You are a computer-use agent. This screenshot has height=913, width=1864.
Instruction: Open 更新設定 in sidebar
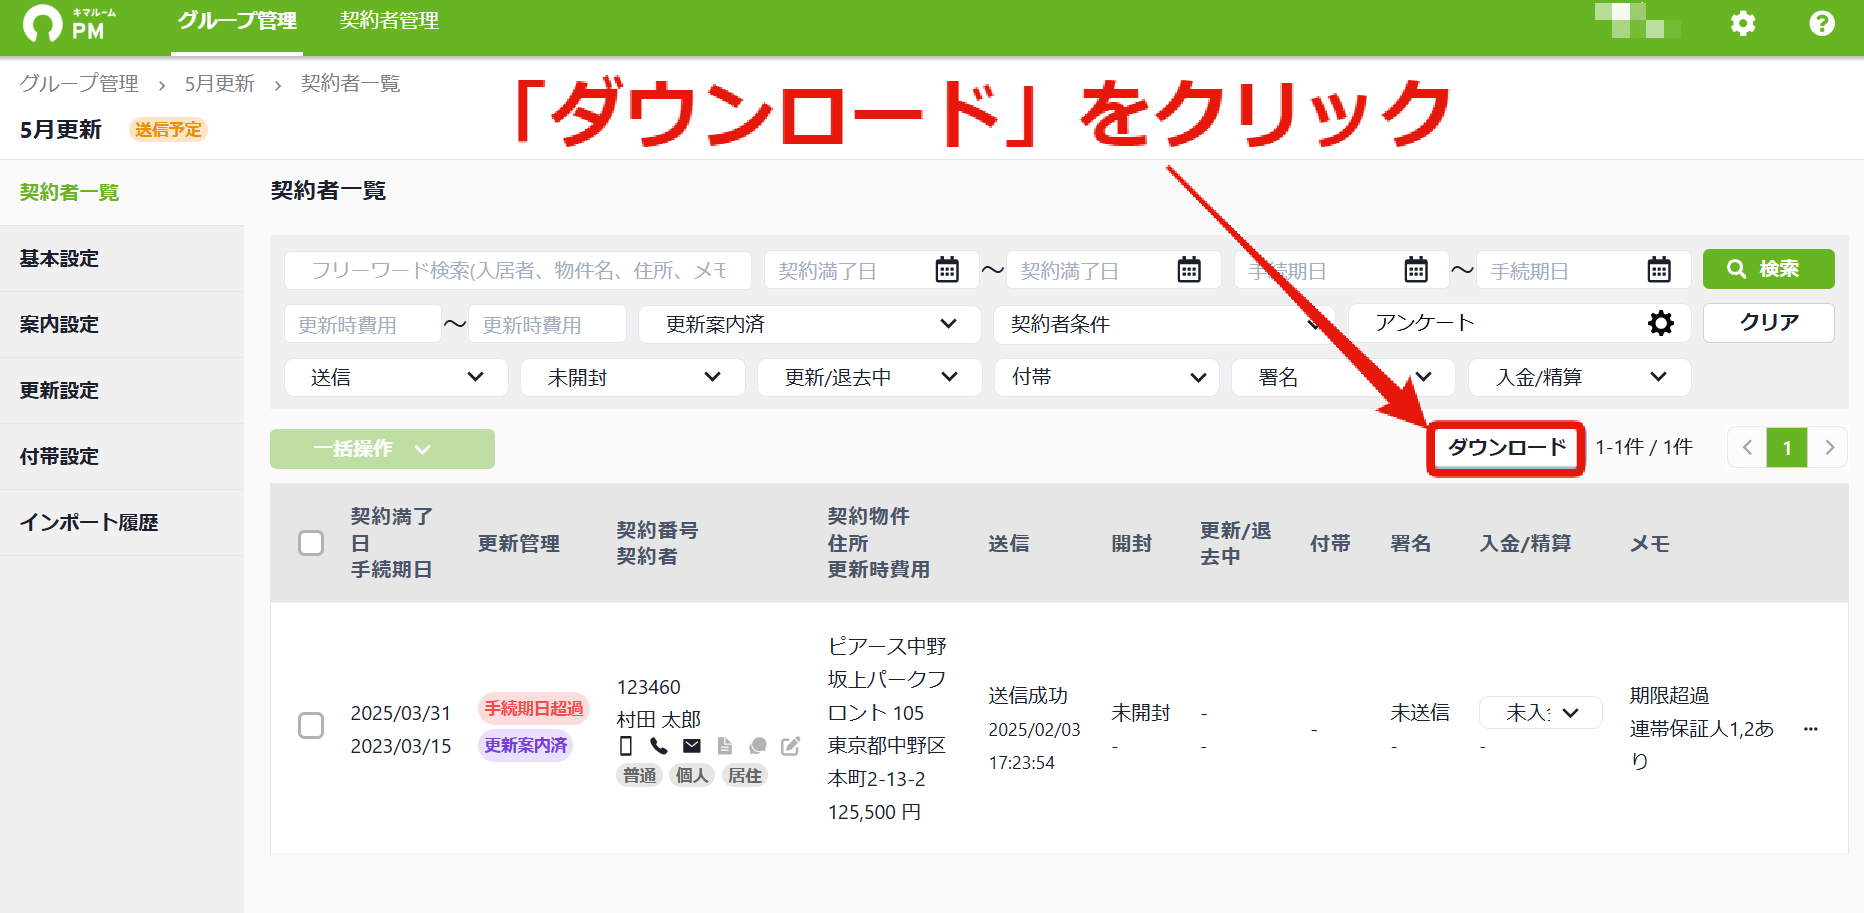point(122,391)
